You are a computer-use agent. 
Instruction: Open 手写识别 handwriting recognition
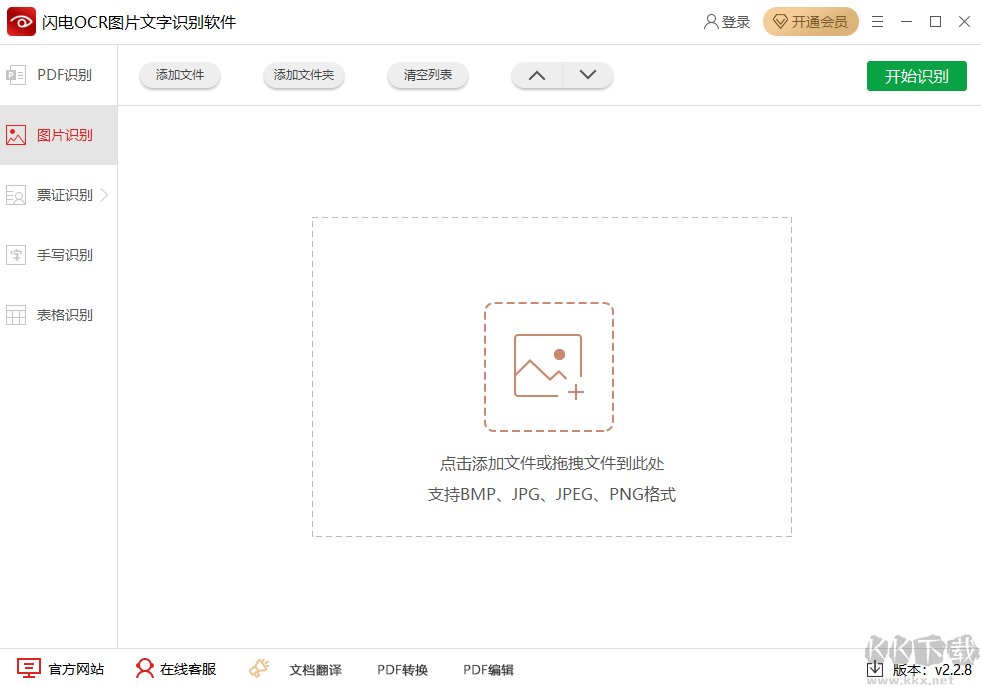point(64,255)
